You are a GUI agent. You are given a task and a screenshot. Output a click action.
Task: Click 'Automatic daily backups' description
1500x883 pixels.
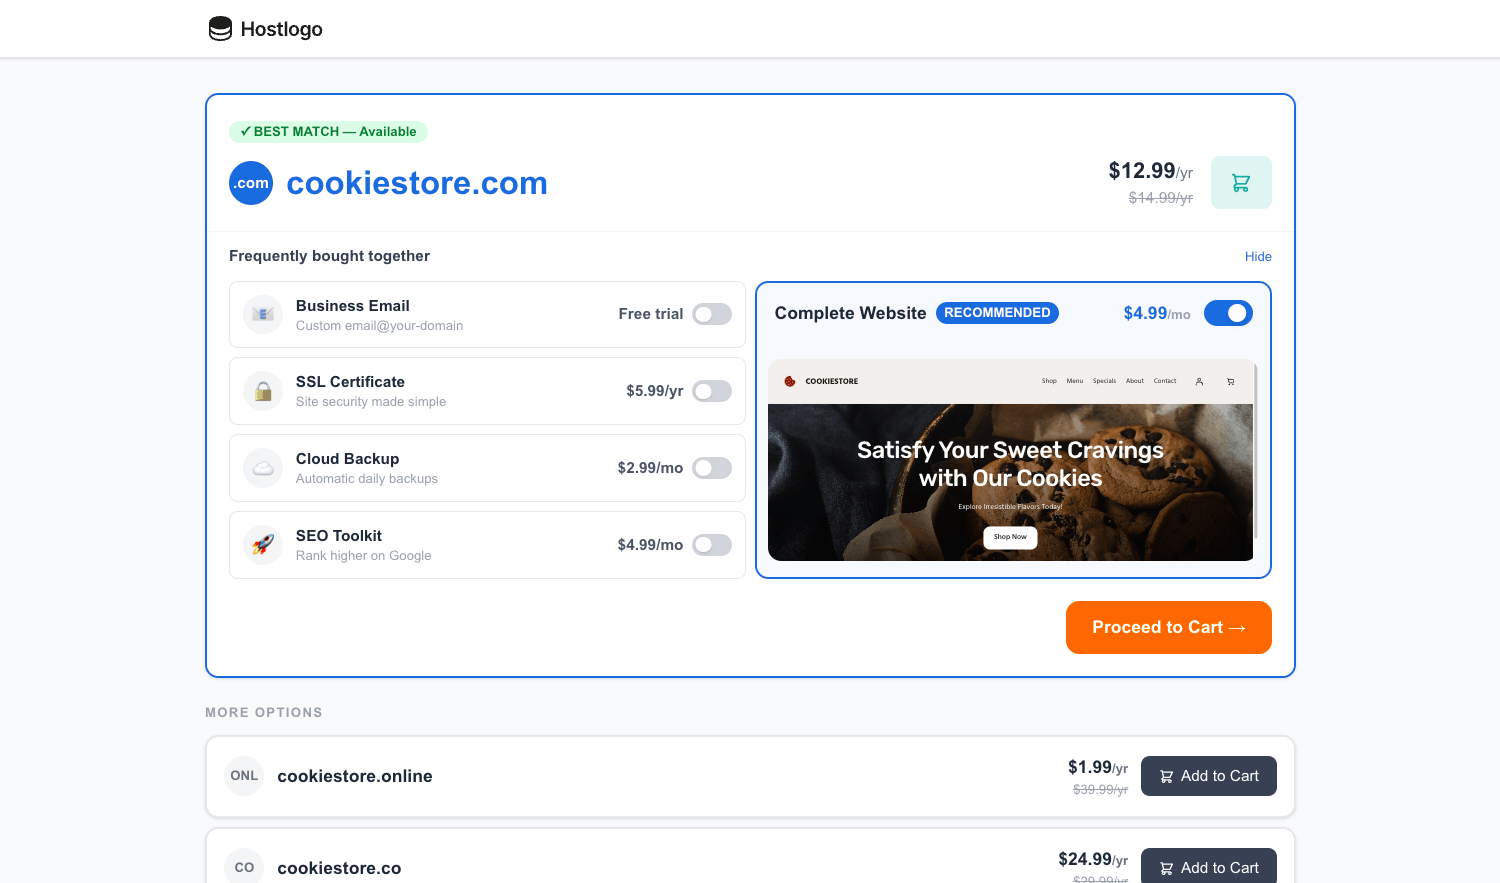tap(367, 479)
